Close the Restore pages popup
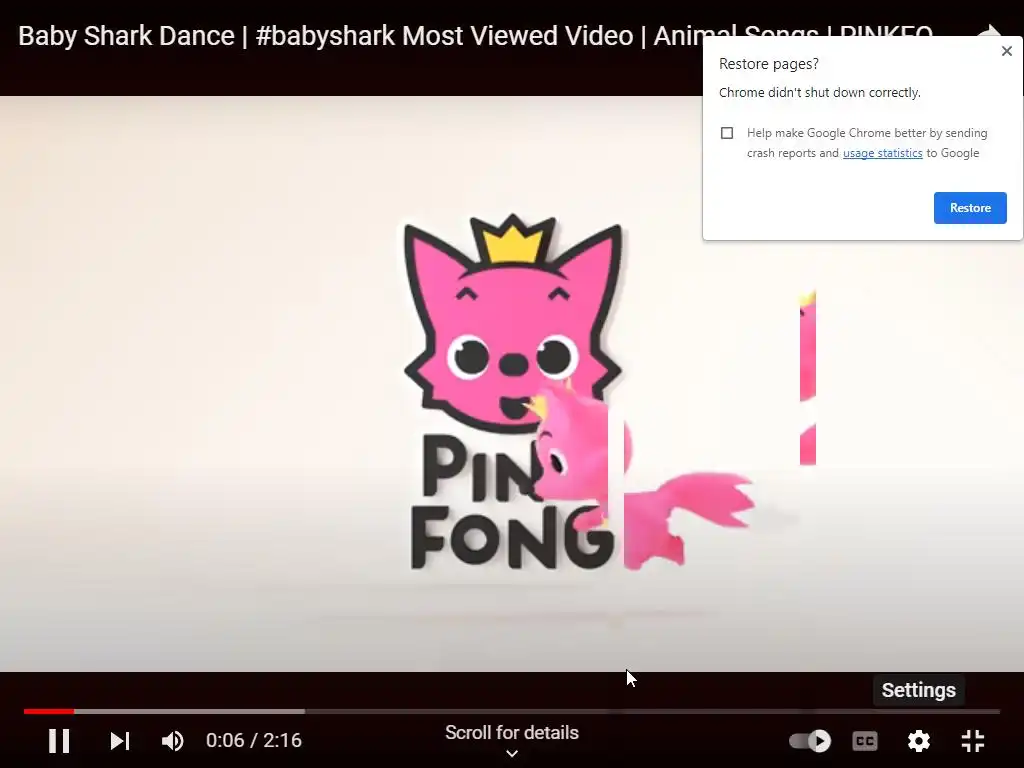This screenshot has width=1024, height=768. [x=1006, y=51]
